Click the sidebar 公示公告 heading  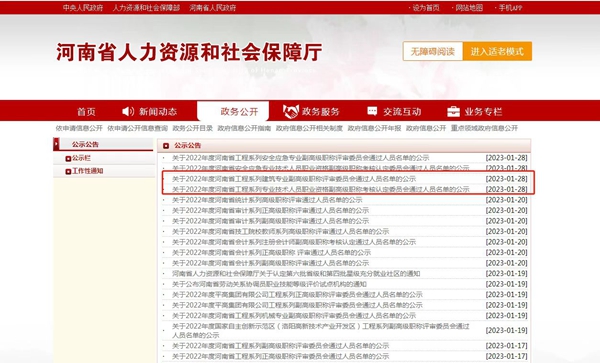click(85, 144)
